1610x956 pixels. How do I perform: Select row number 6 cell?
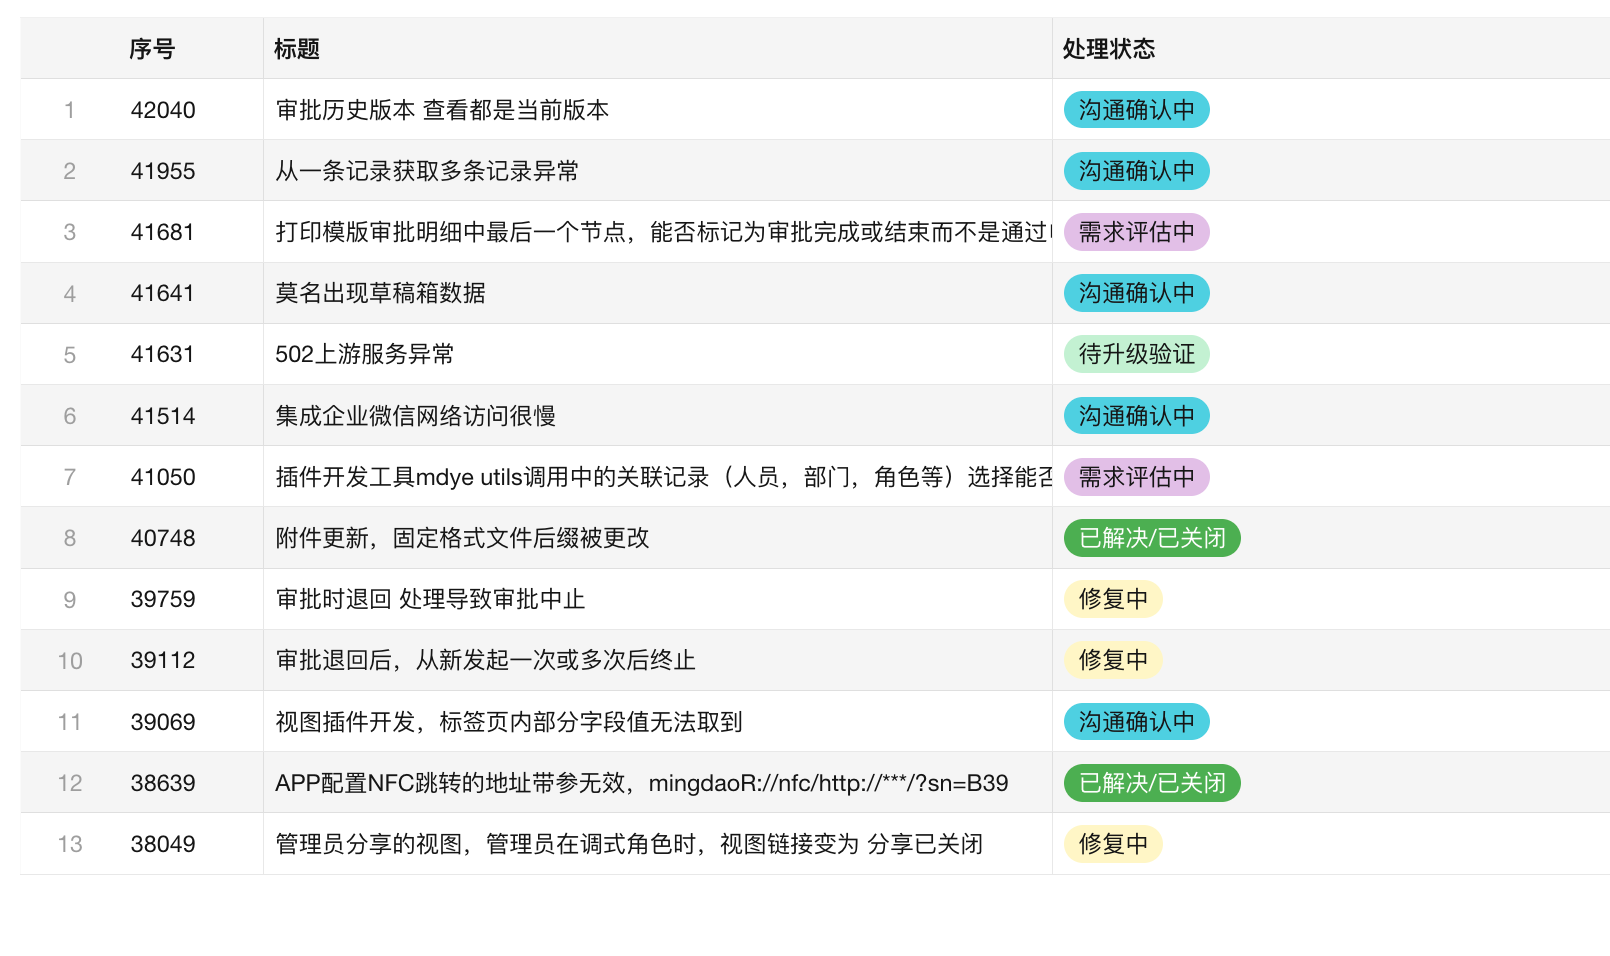70,416
